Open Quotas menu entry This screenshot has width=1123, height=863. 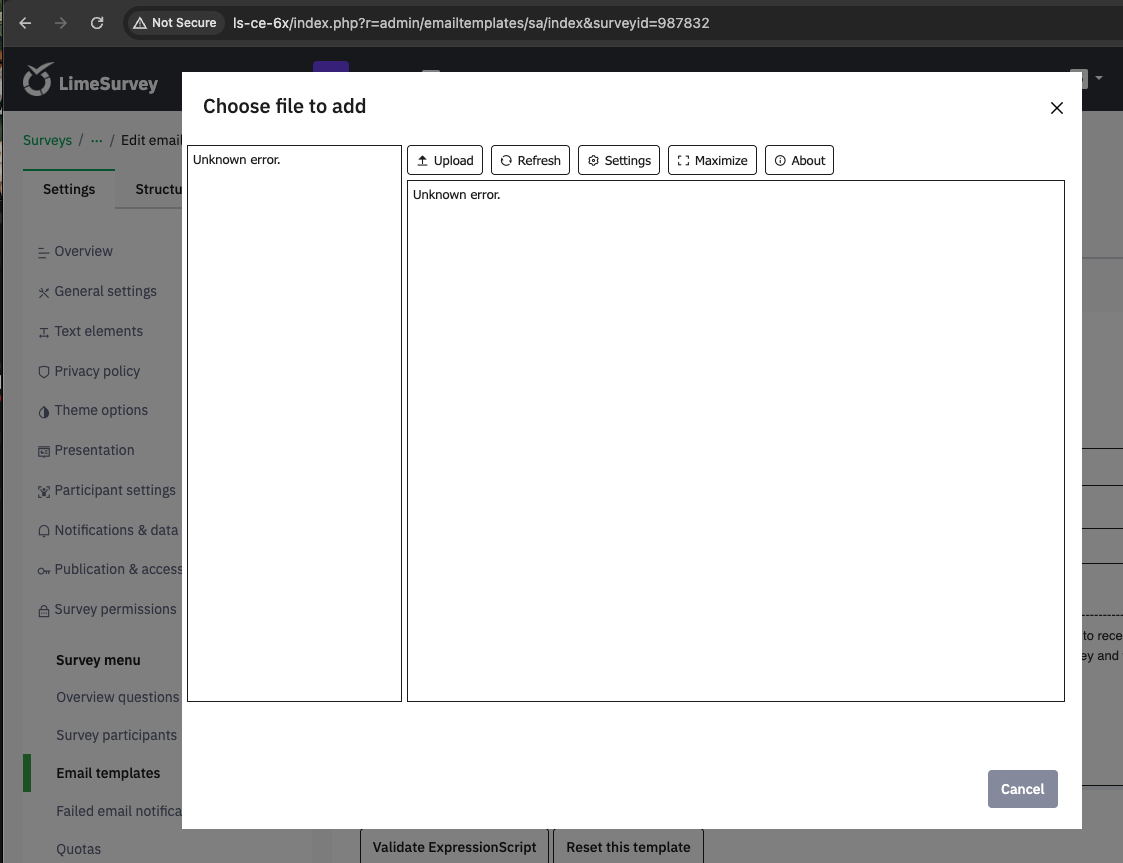[x=78, y=849]
